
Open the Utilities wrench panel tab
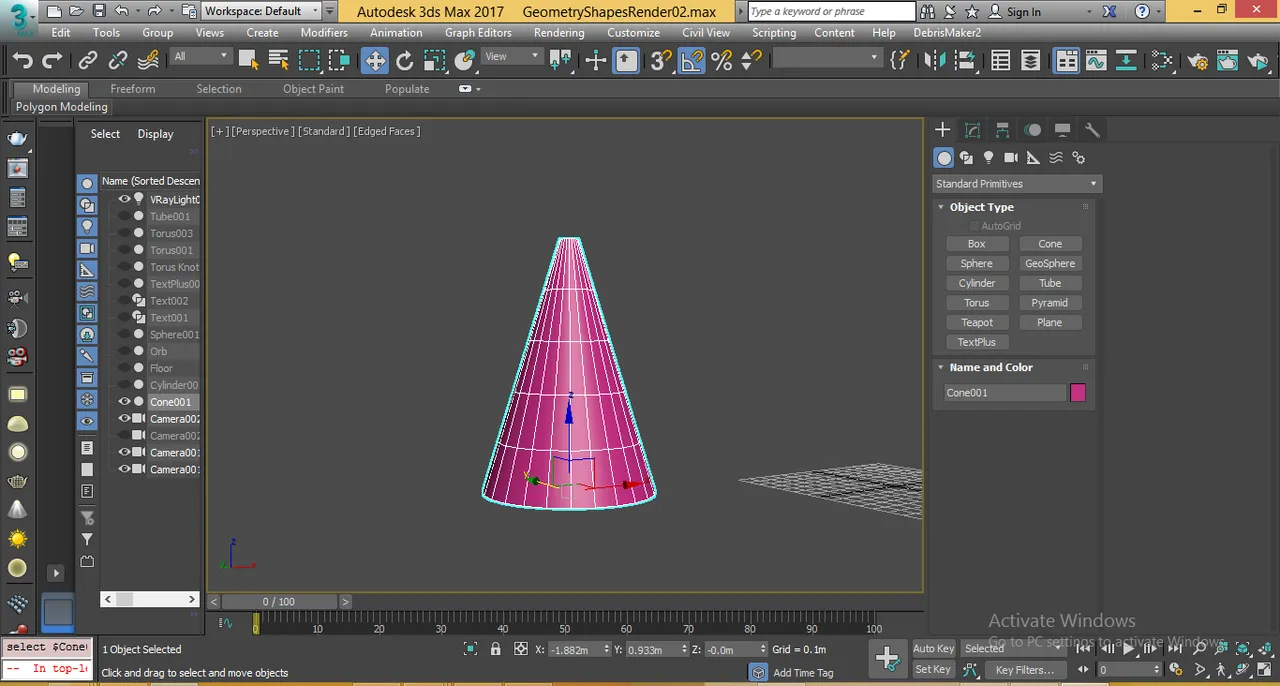point(1092,130)
